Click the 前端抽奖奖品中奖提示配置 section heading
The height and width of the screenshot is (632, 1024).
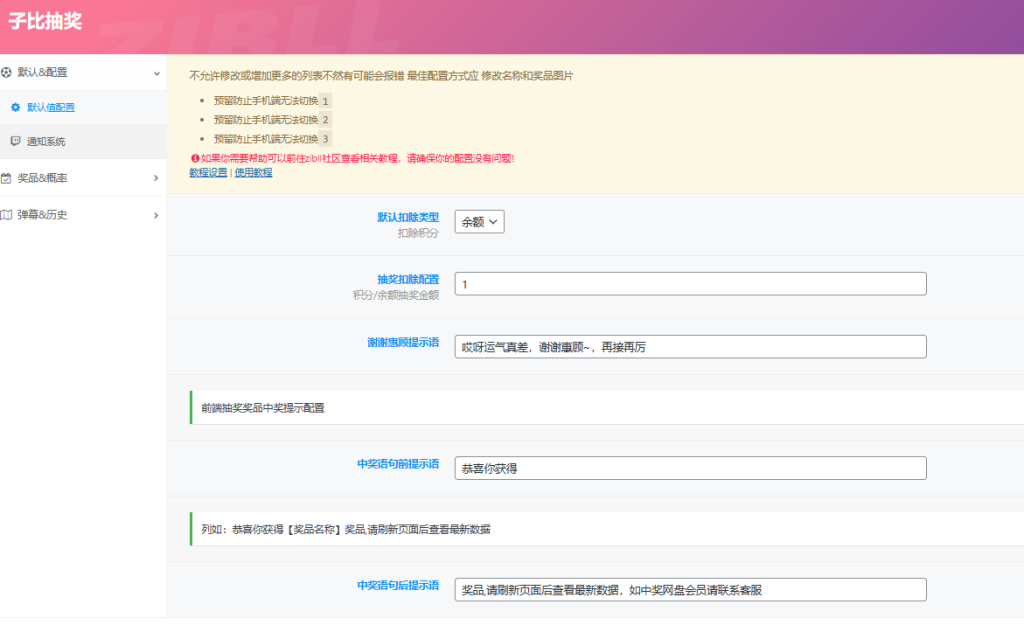(x=262, y=408)
